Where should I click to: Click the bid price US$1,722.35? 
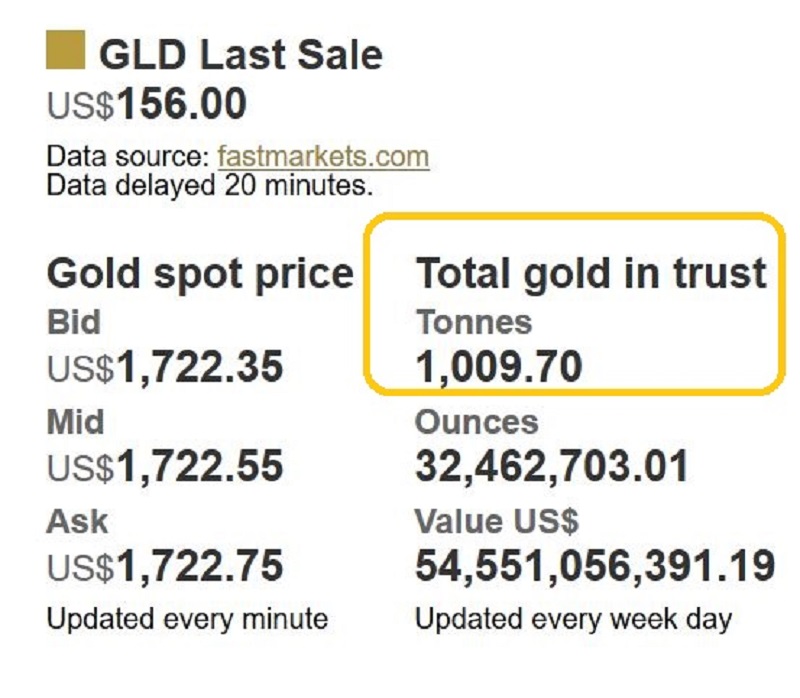click(165, 368)
